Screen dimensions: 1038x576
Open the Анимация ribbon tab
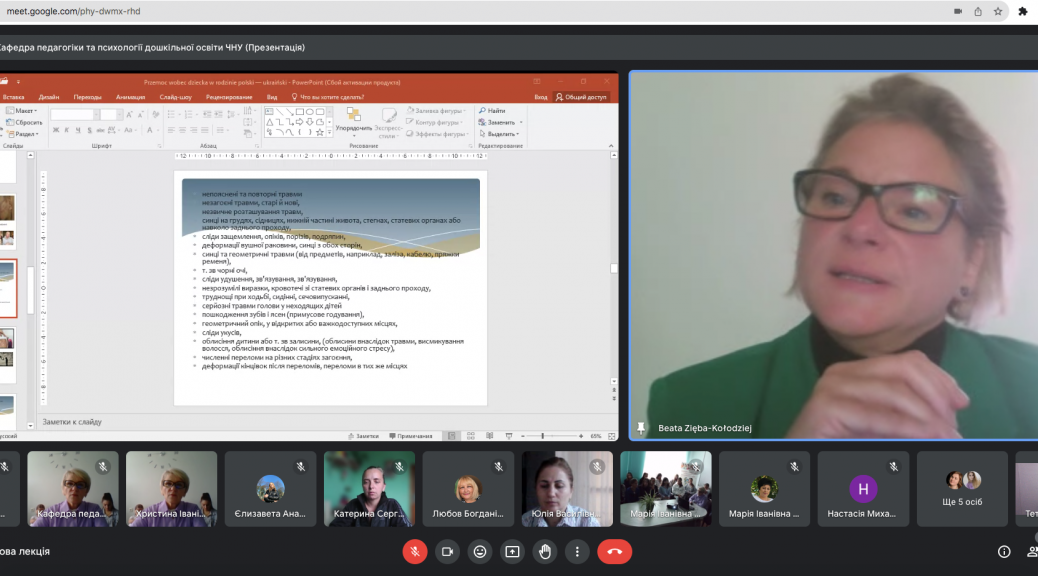130,97
